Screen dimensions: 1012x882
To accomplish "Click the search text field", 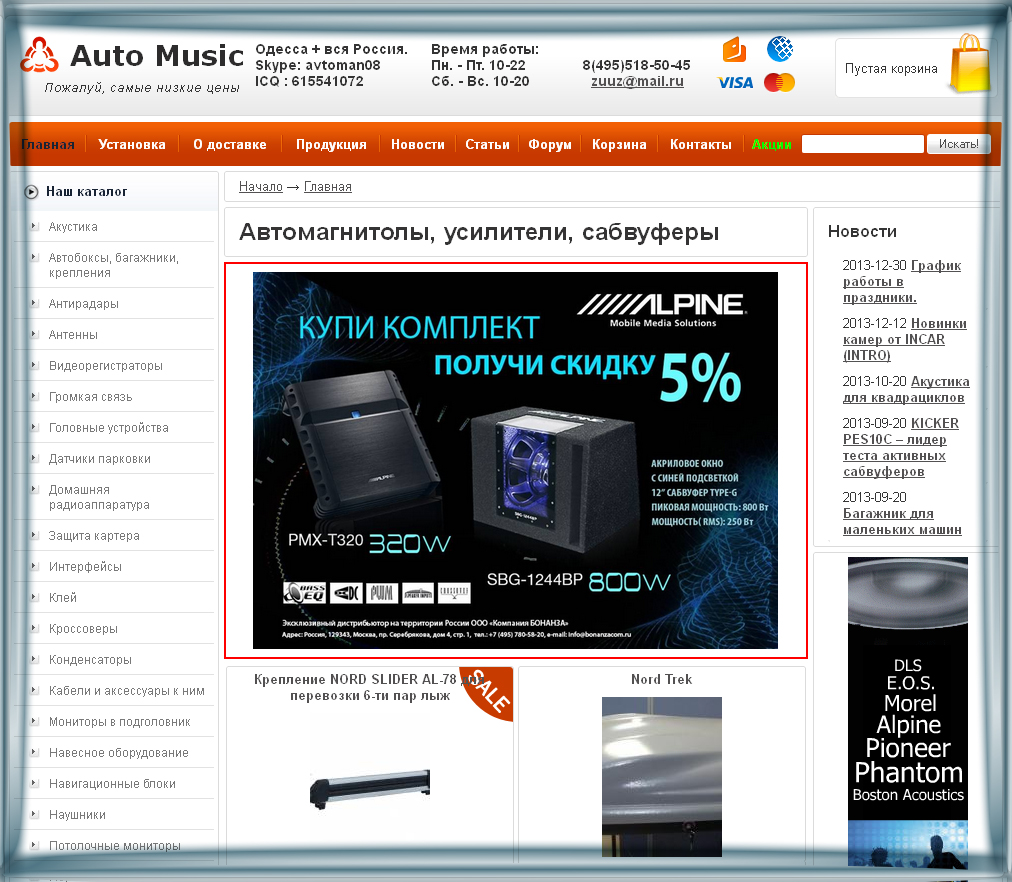I will coord(863,144).
